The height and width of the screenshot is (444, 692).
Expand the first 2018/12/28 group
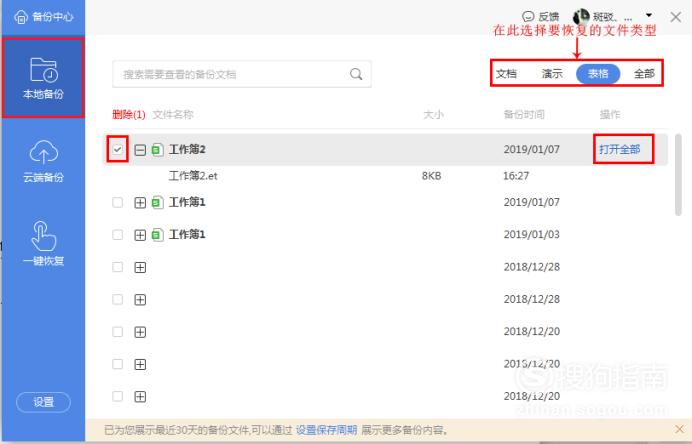point(140,267)
